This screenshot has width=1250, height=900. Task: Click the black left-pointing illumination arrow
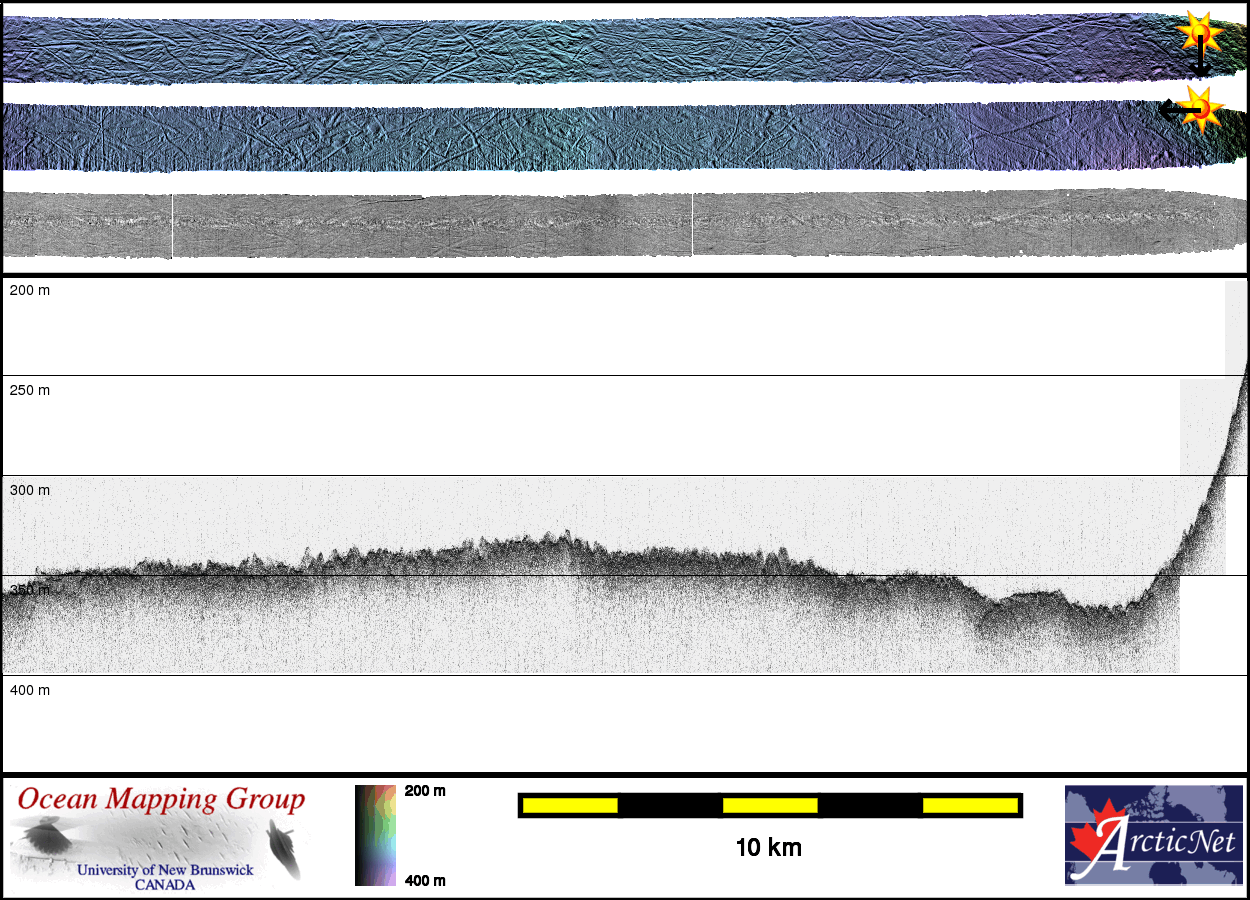1172,110
